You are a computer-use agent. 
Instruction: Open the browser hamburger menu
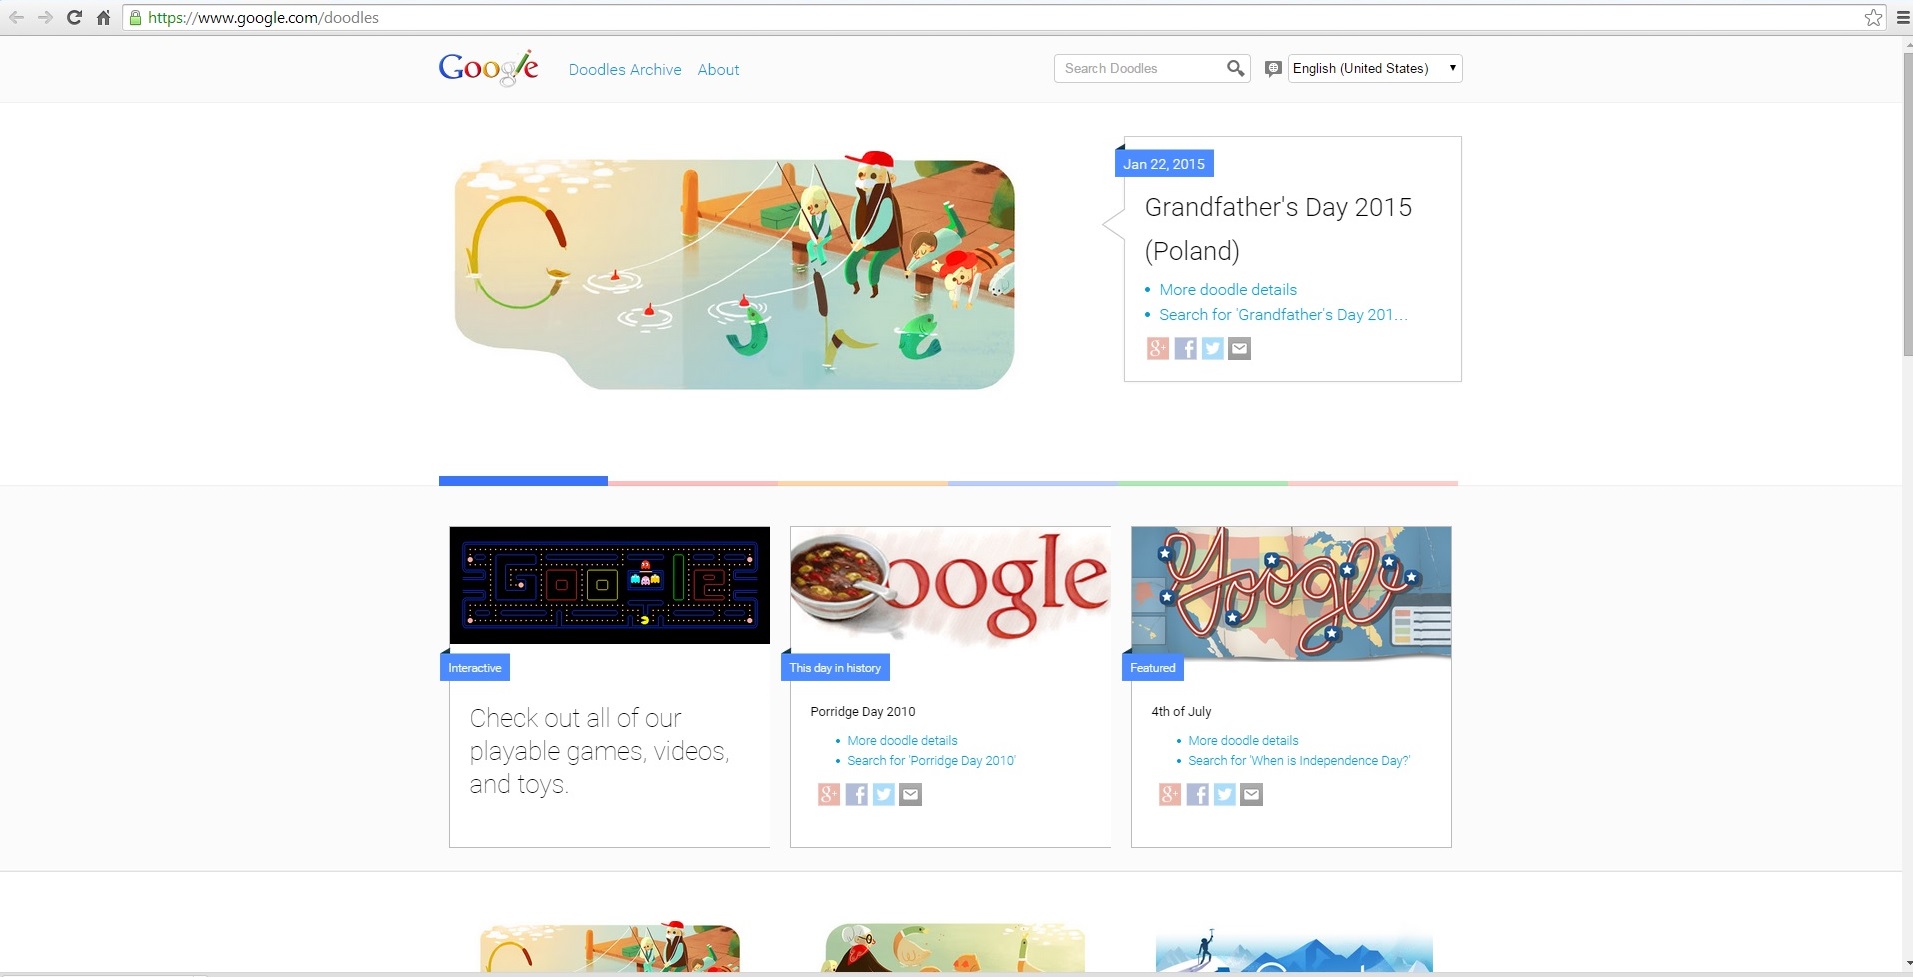click(x=1902, y=17)
